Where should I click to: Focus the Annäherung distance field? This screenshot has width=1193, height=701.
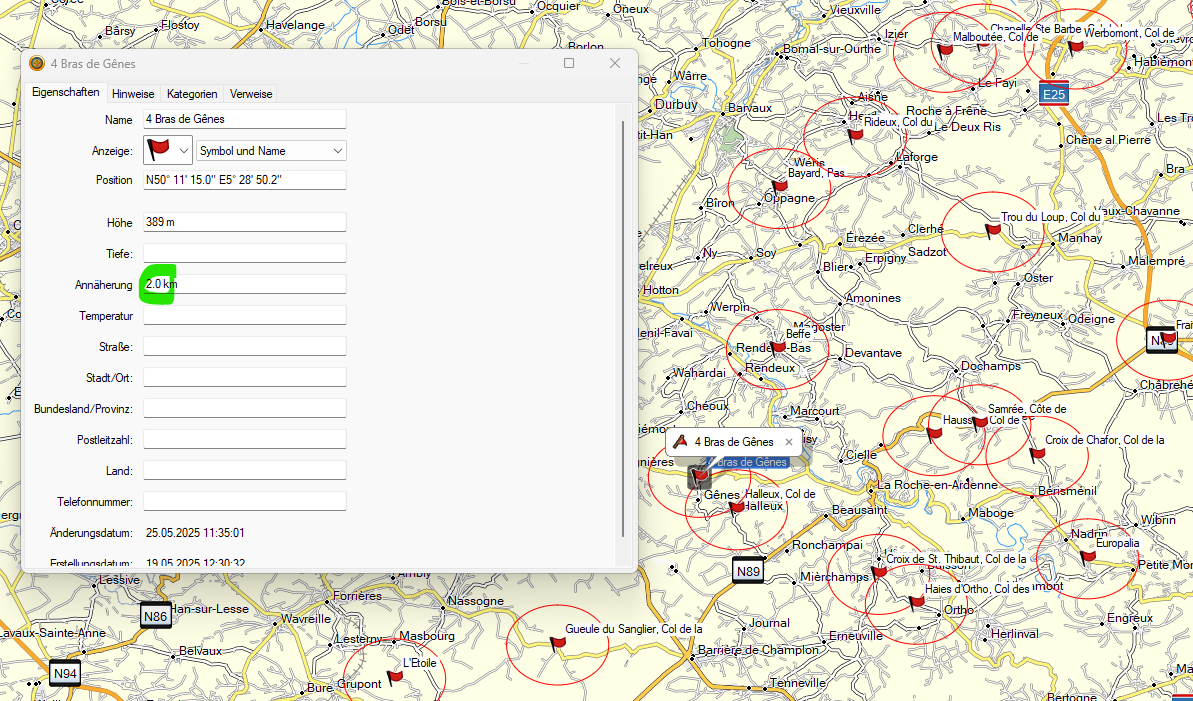click(x=244, y=285)
